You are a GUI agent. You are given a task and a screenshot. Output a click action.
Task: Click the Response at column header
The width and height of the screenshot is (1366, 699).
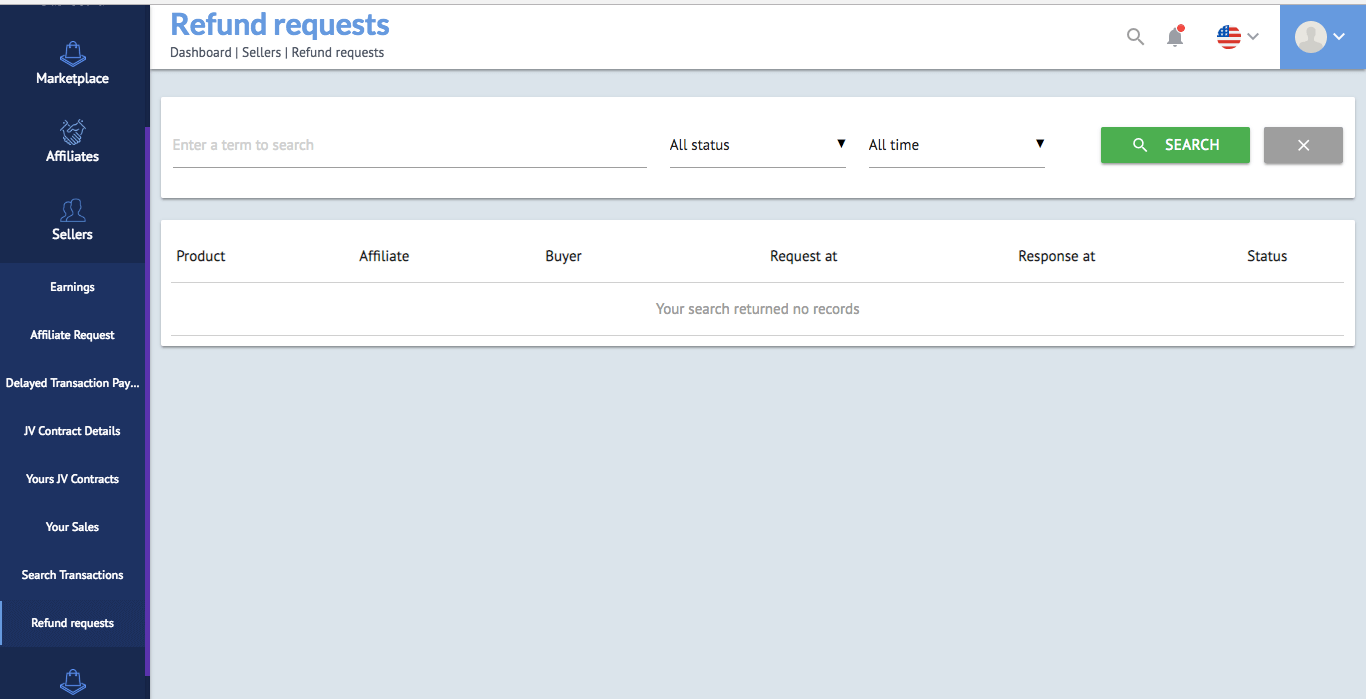point(1056,256)
